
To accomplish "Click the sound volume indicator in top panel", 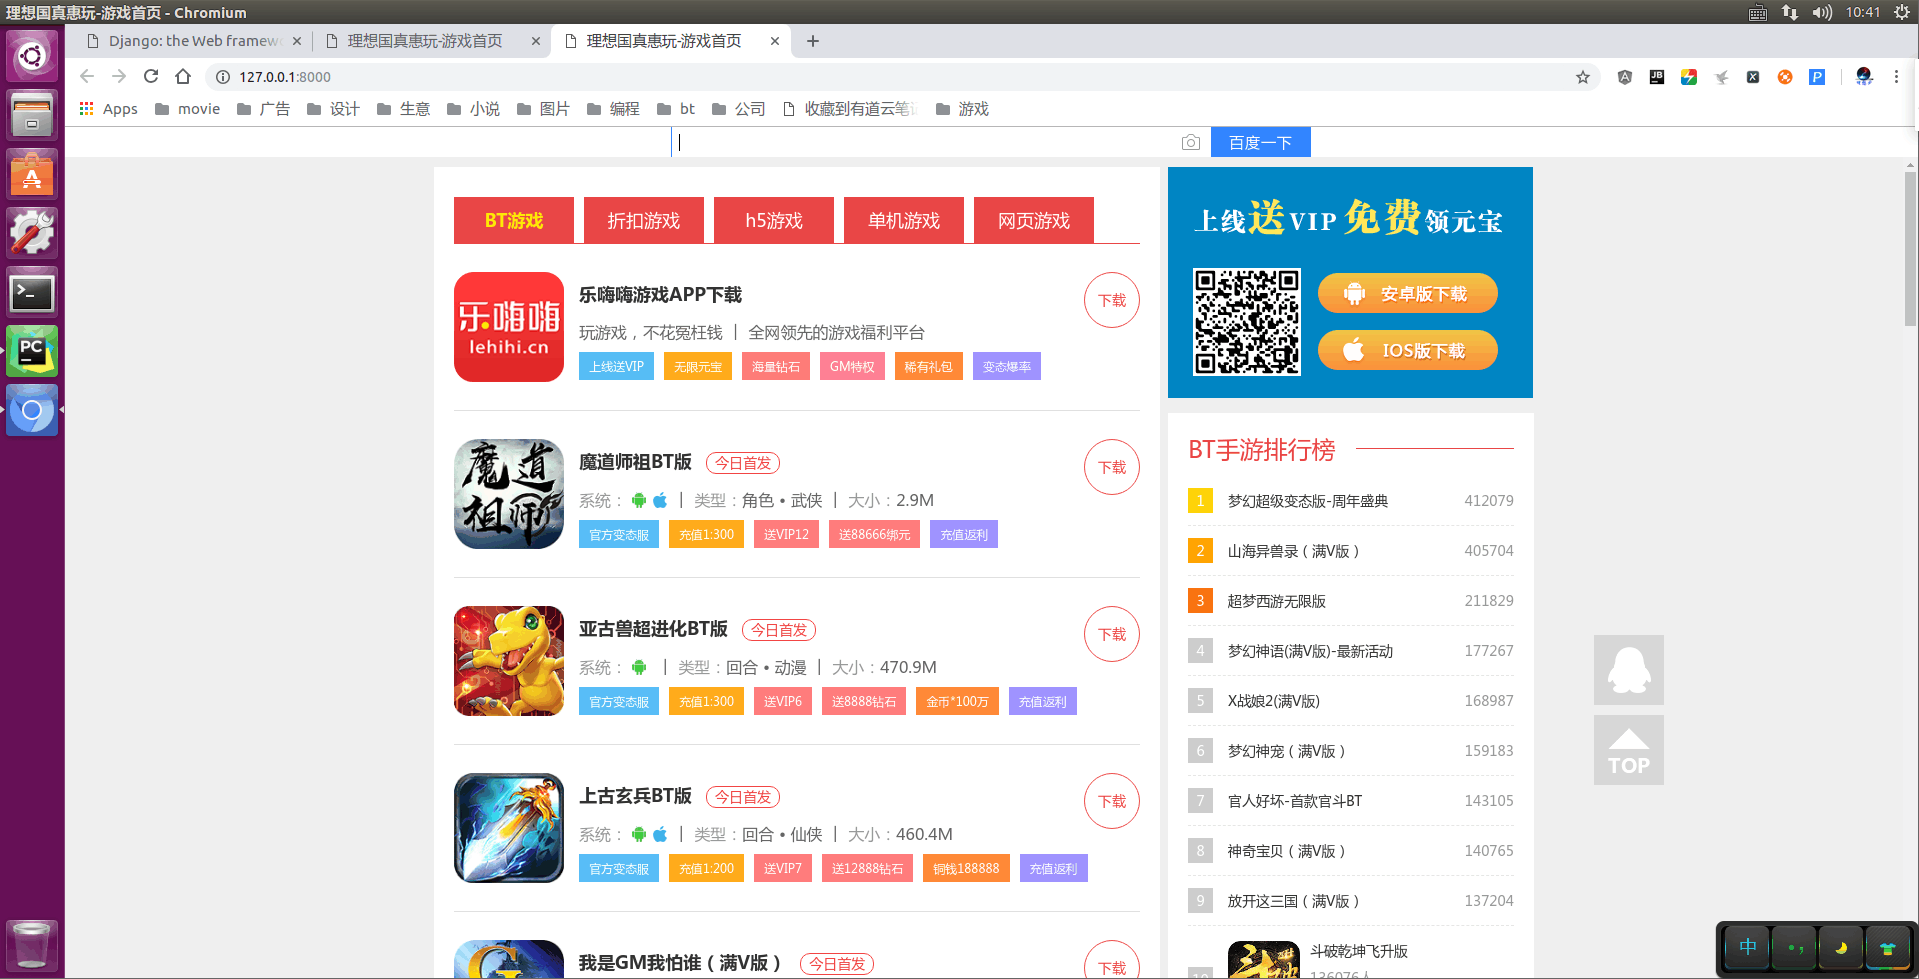I will [x=1822, y=12].
